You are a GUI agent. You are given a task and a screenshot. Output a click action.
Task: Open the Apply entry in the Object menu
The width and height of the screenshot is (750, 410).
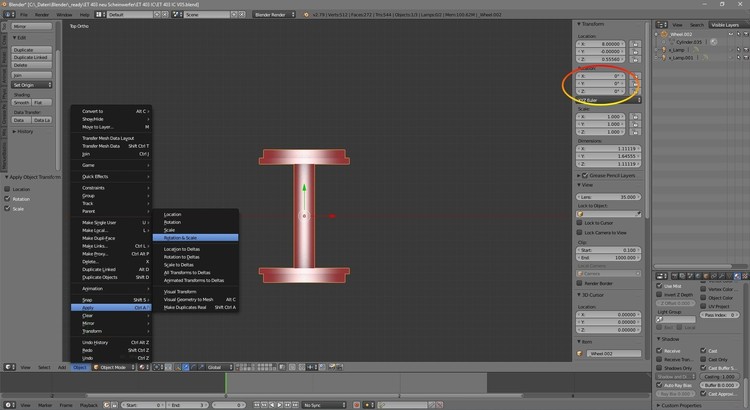[111, 308]
